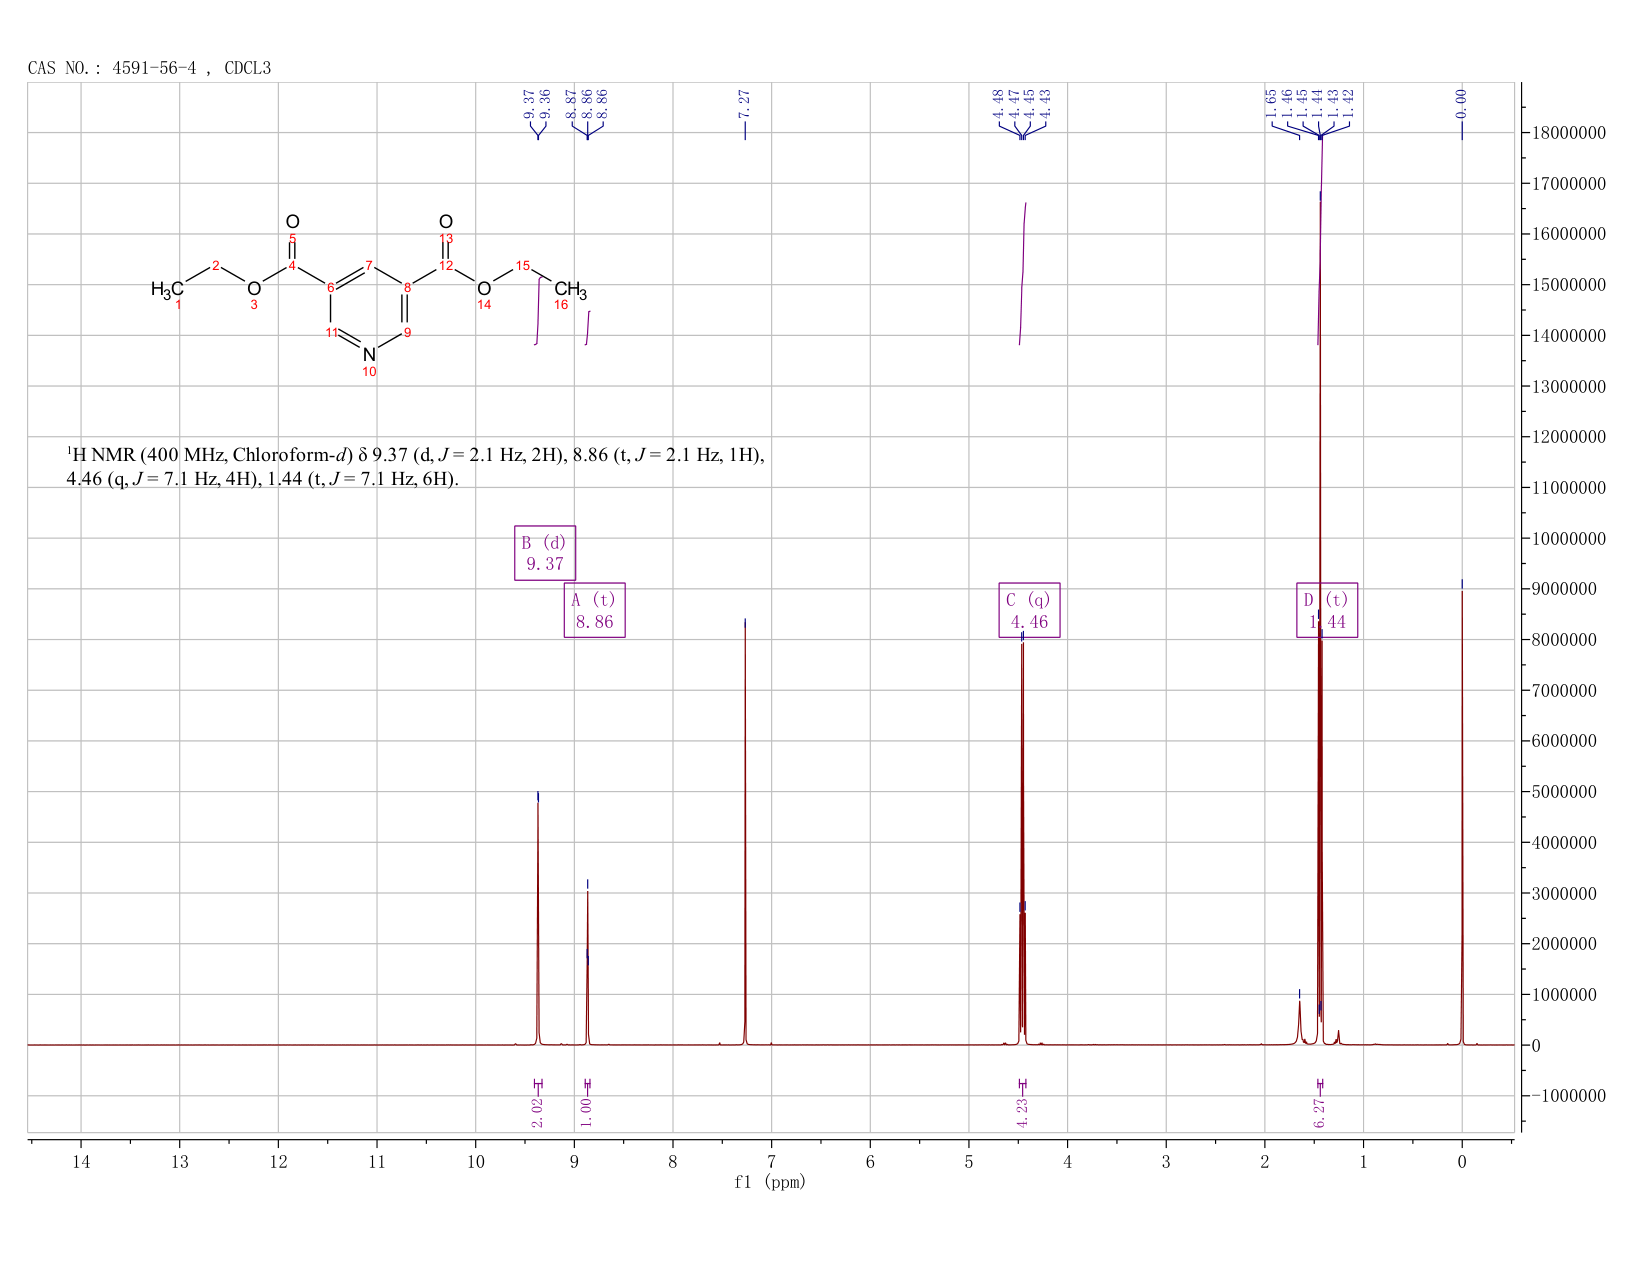Click the C (q) 4.46 multiplet box
Viewport: 1650px width, 1275px height.
pos(1029,611)
